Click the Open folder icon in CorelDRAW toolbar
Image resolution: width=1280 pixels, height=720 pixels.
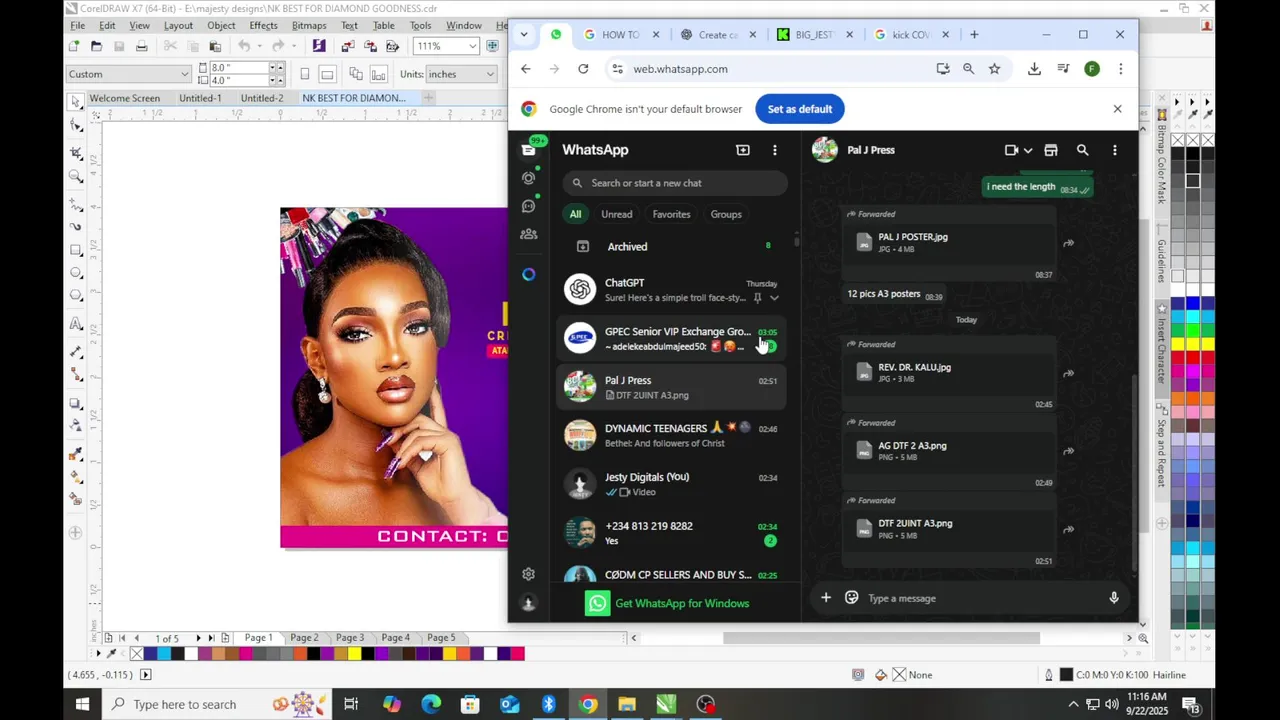click(96, 46)
